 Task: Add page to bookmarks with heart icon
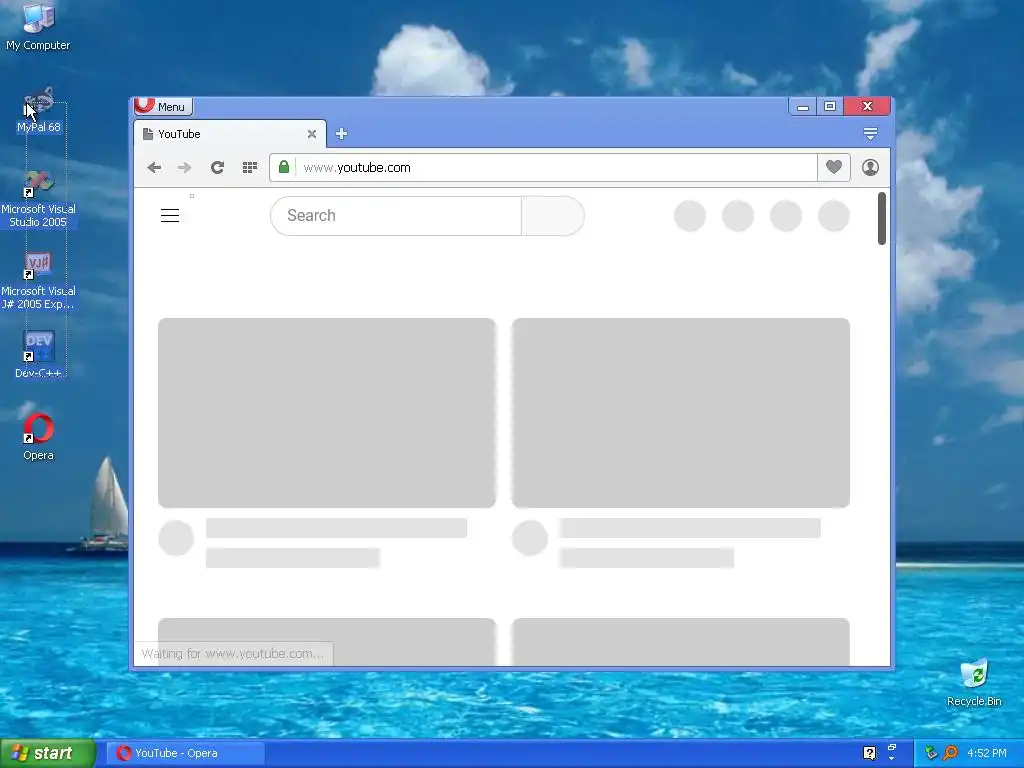tap(833, 167)
